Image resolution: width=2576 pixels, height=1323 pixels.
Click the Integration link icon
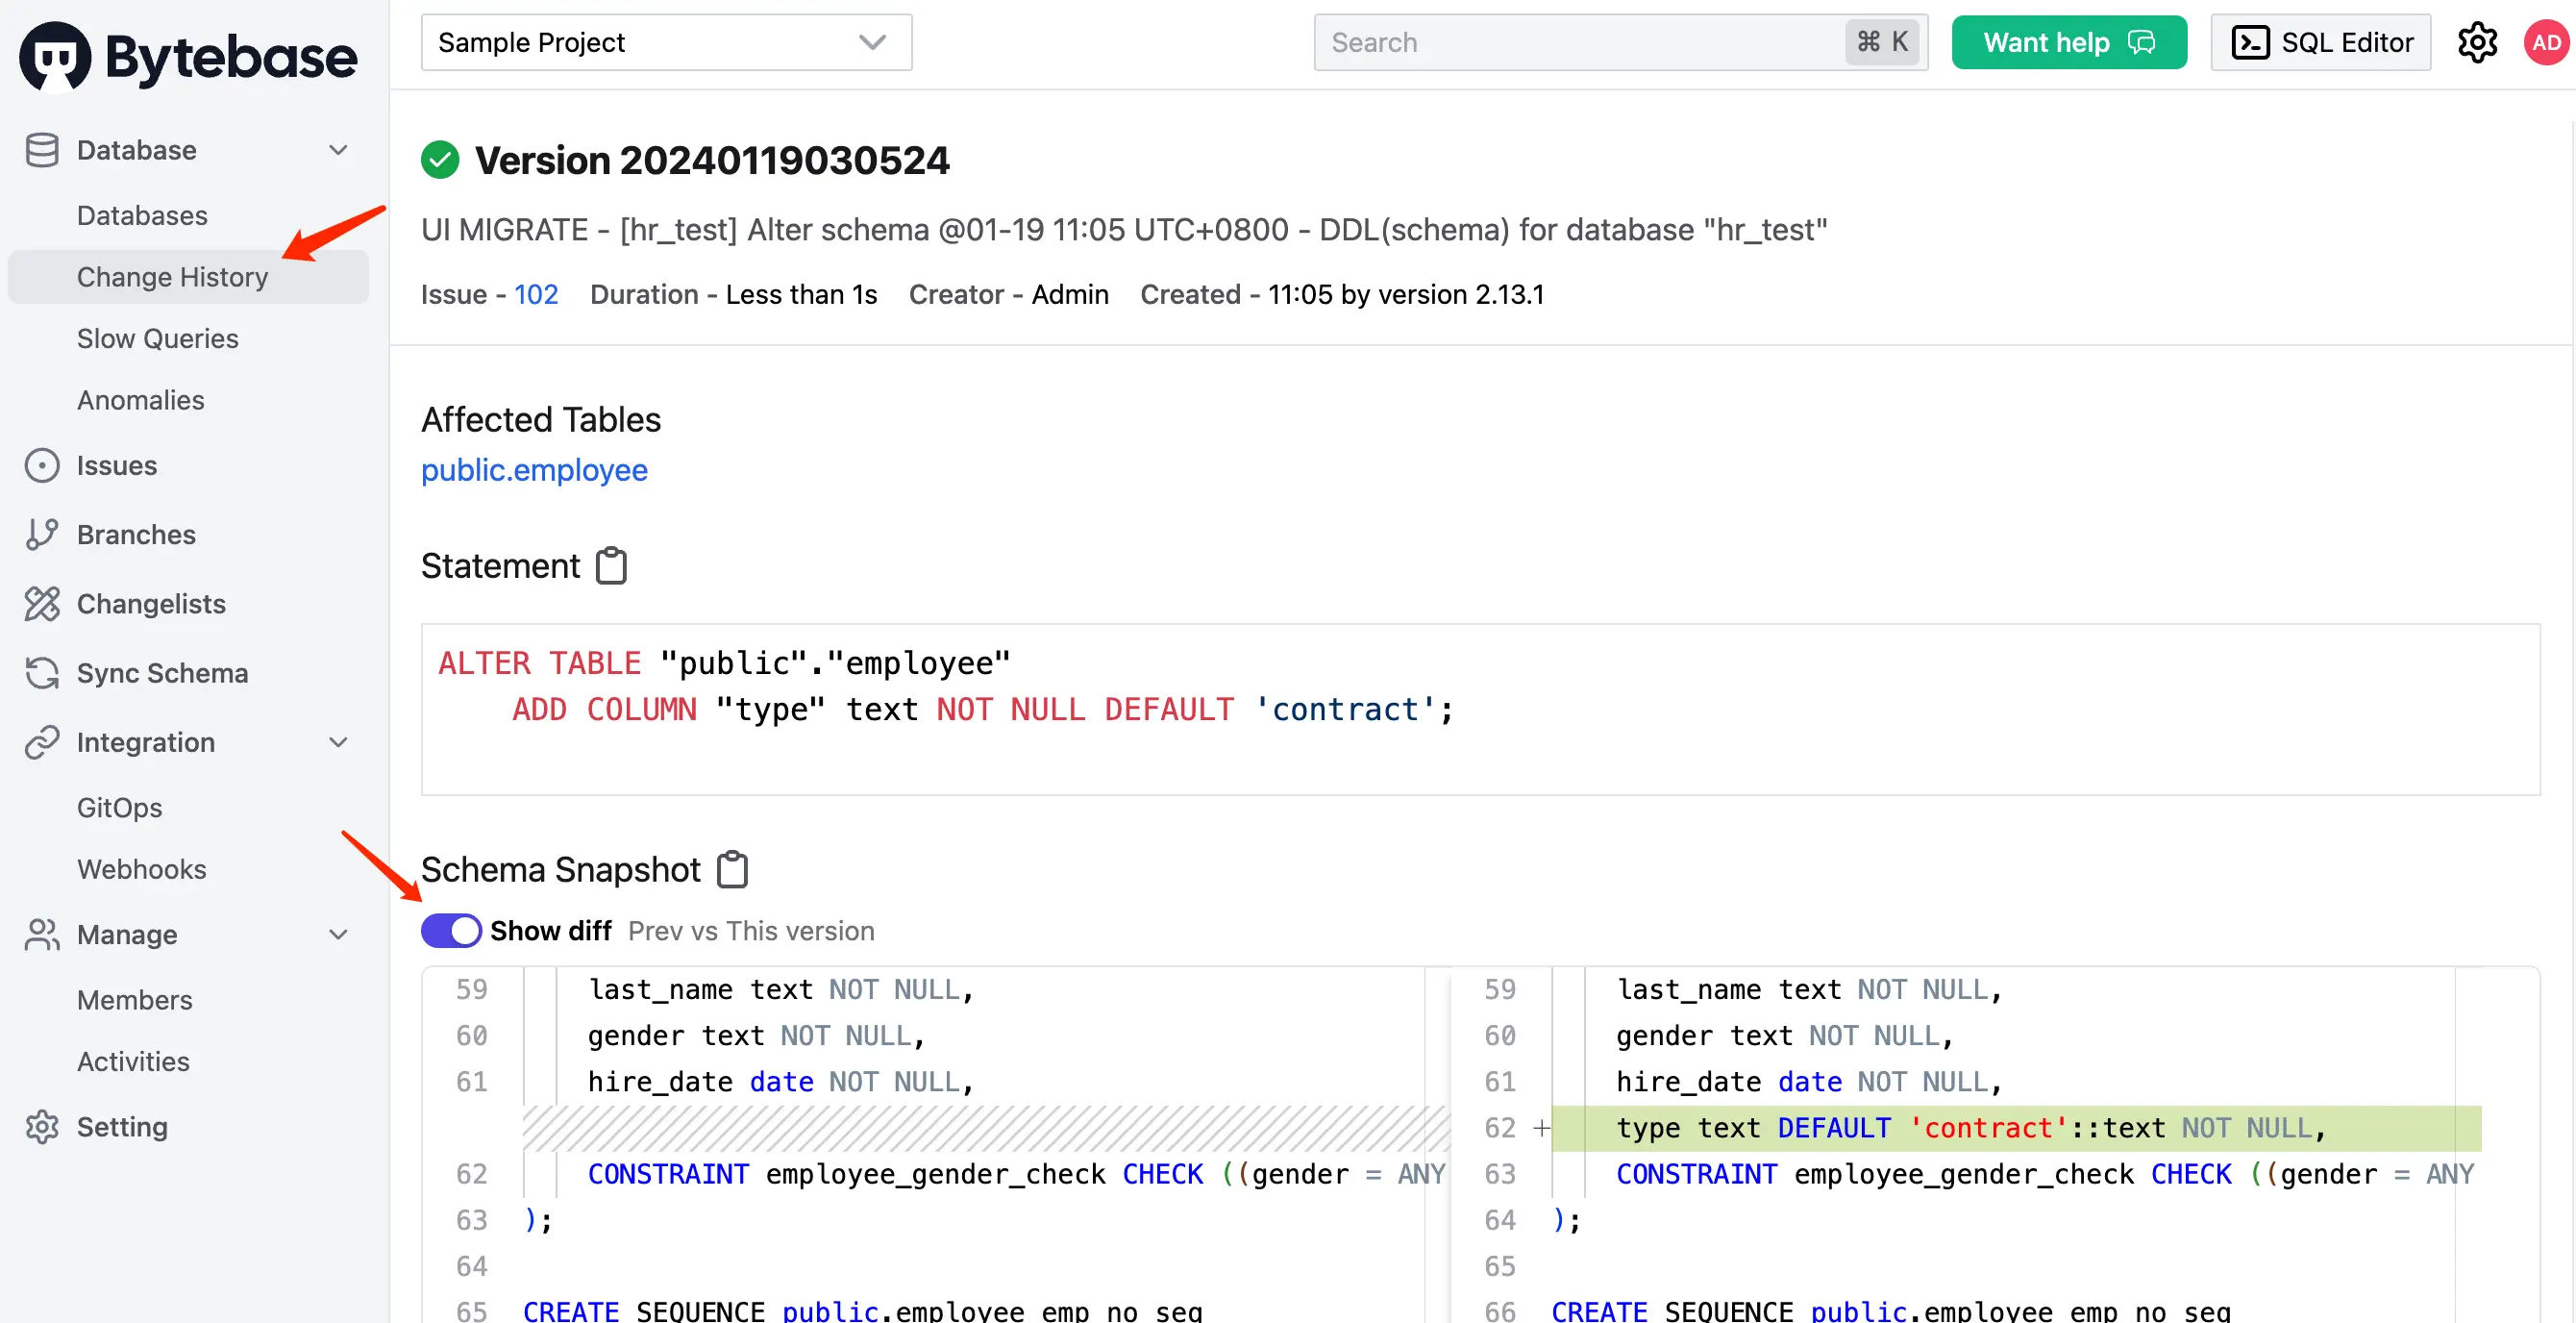point(42,742)
